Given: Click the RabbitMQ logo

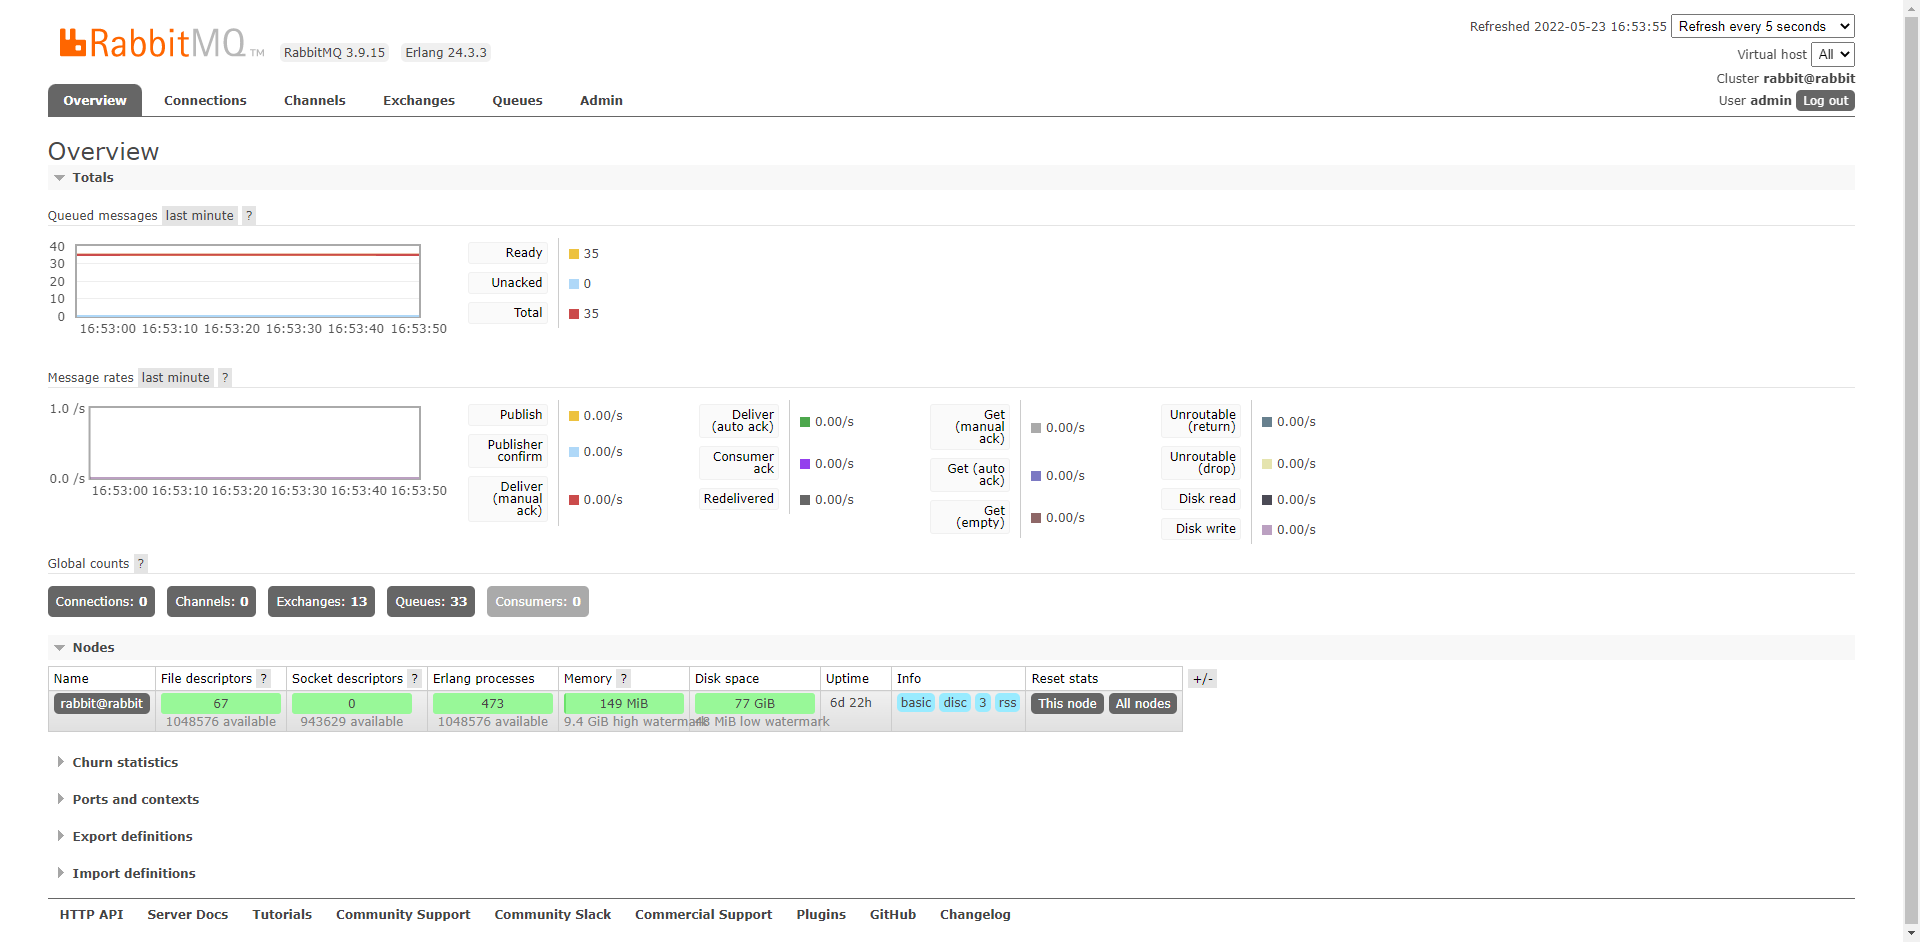Looking at the screenshot, I should coord(155,42).
